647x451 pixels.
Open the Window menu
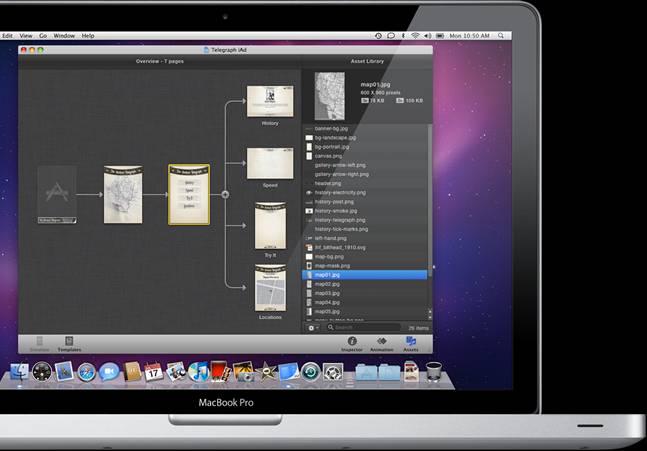[x=63, y=36]
